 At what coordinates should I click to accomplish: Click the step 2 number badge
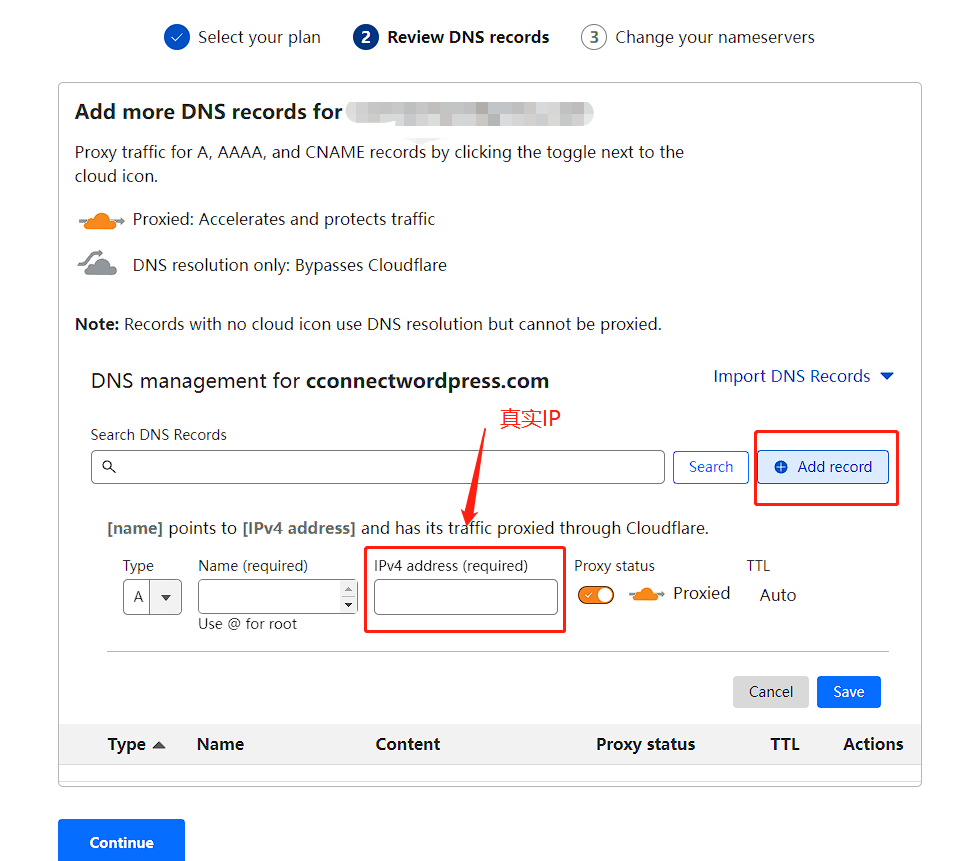366,37
